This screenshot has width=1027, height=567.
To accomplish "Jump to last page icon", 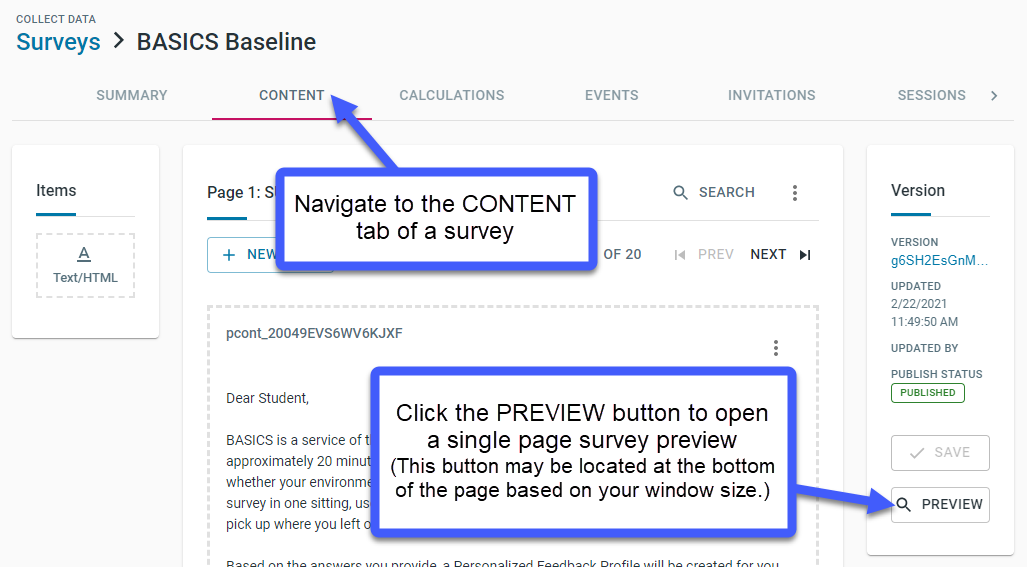I will pyautogui.click(x=805, y=255).
